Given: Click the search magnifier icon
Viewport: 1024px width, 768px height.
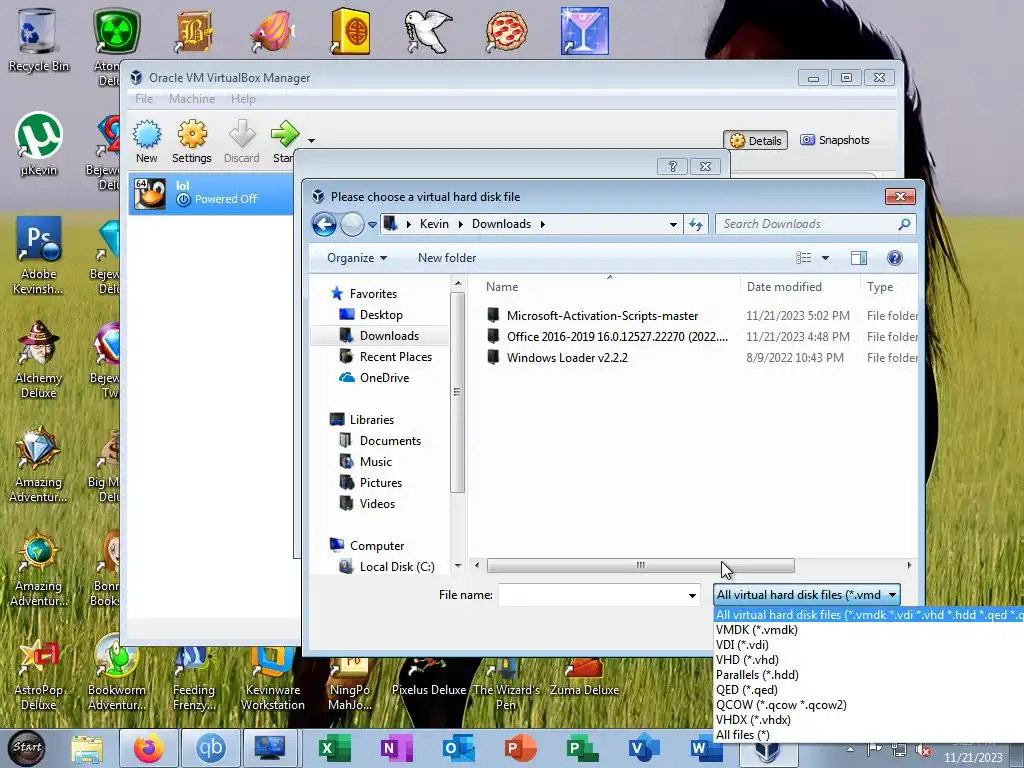Looking at the screenshot, I should pyautogui.click(x=904, y=224).
